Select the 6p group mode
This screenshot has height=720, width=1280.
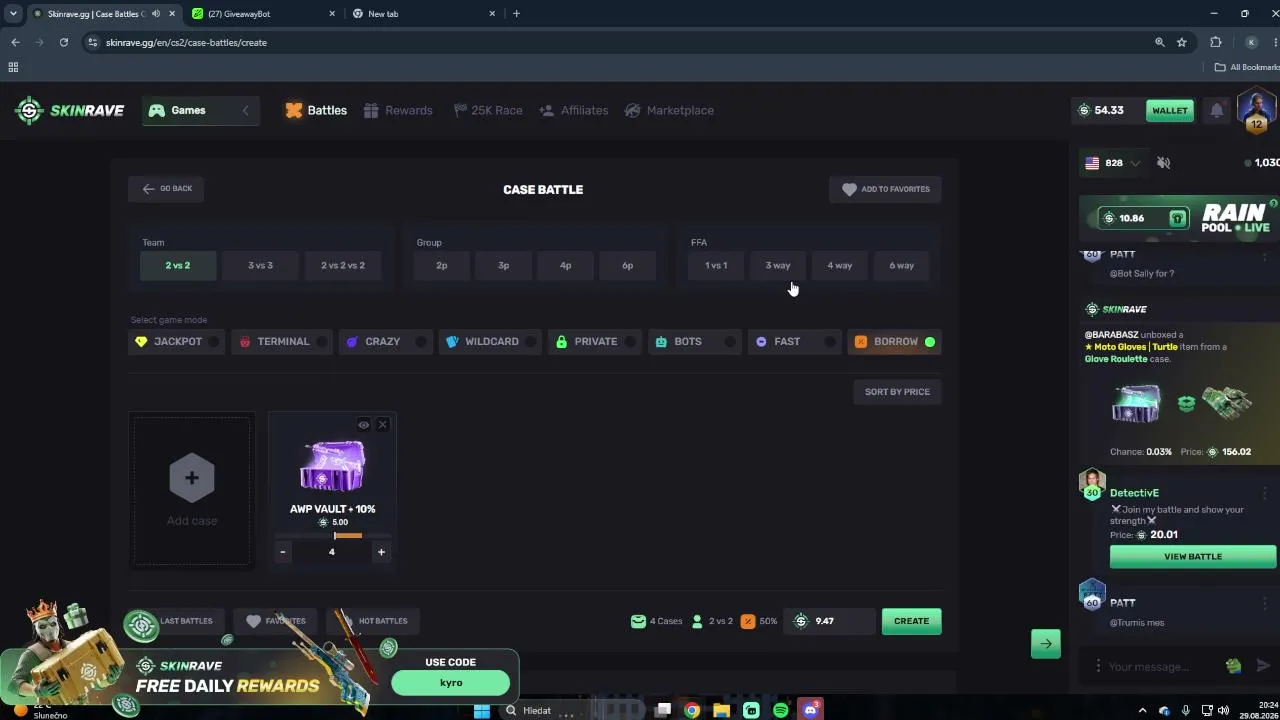[628, 265]
